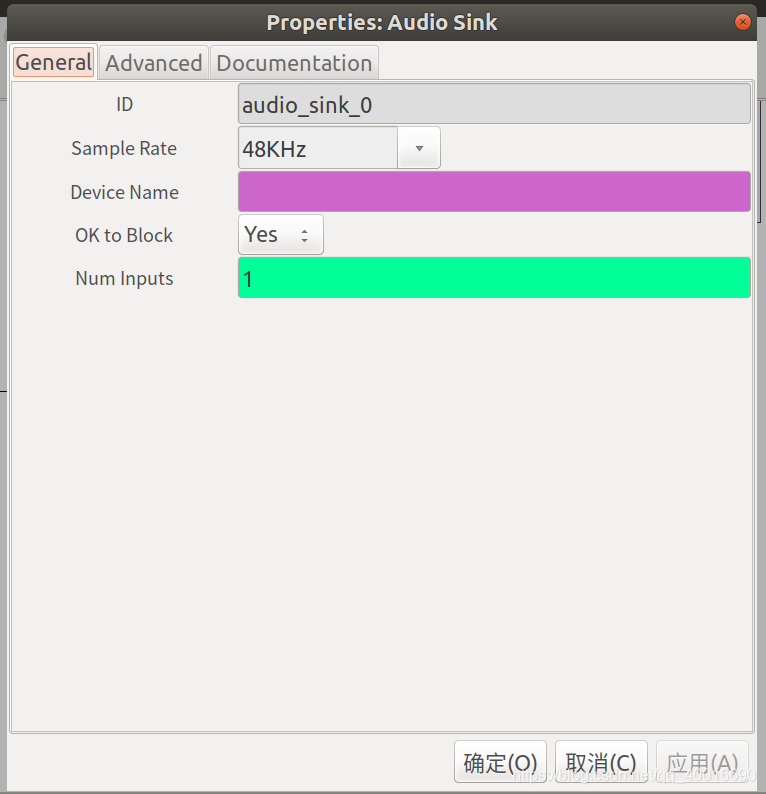
Task: Click the OK to Block label
Action: 124,235
